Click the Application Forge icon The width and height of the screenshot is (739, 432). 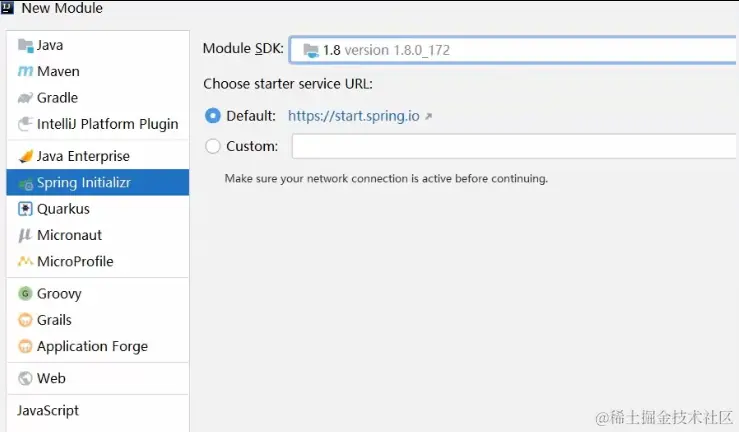click(x=26, y=346)
